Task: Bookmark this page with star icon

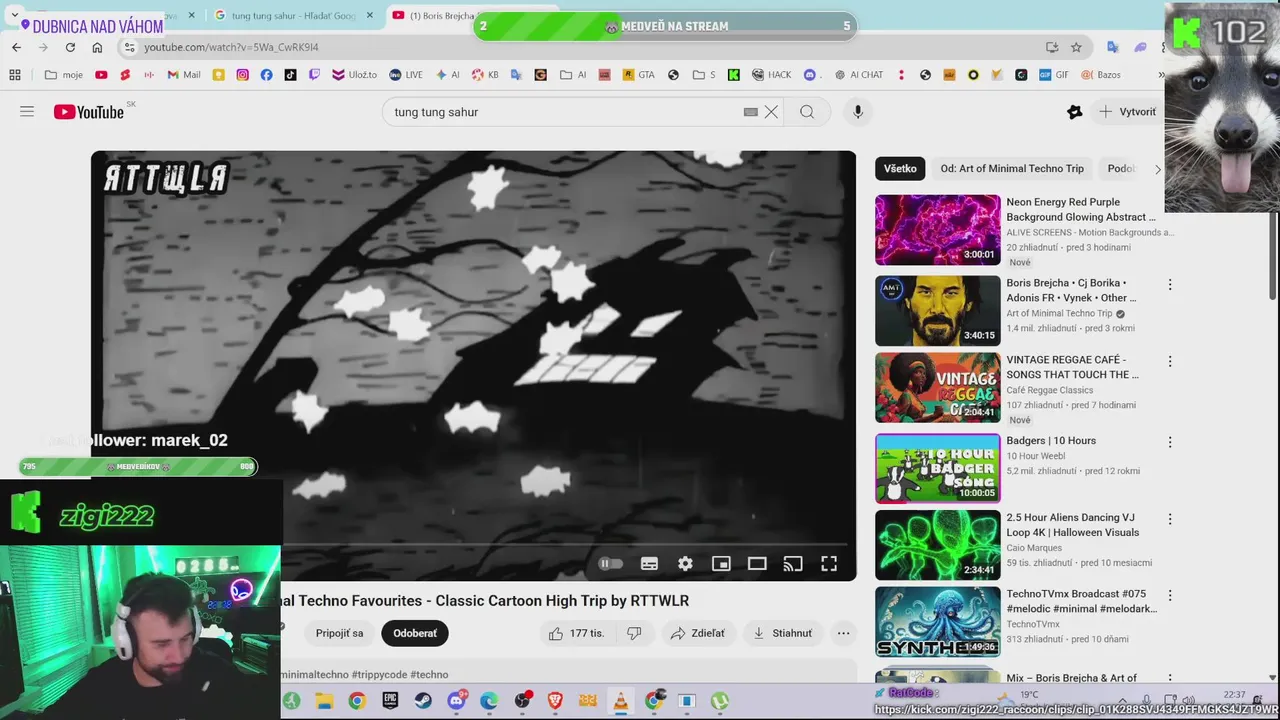Action: click(1076, 47)
